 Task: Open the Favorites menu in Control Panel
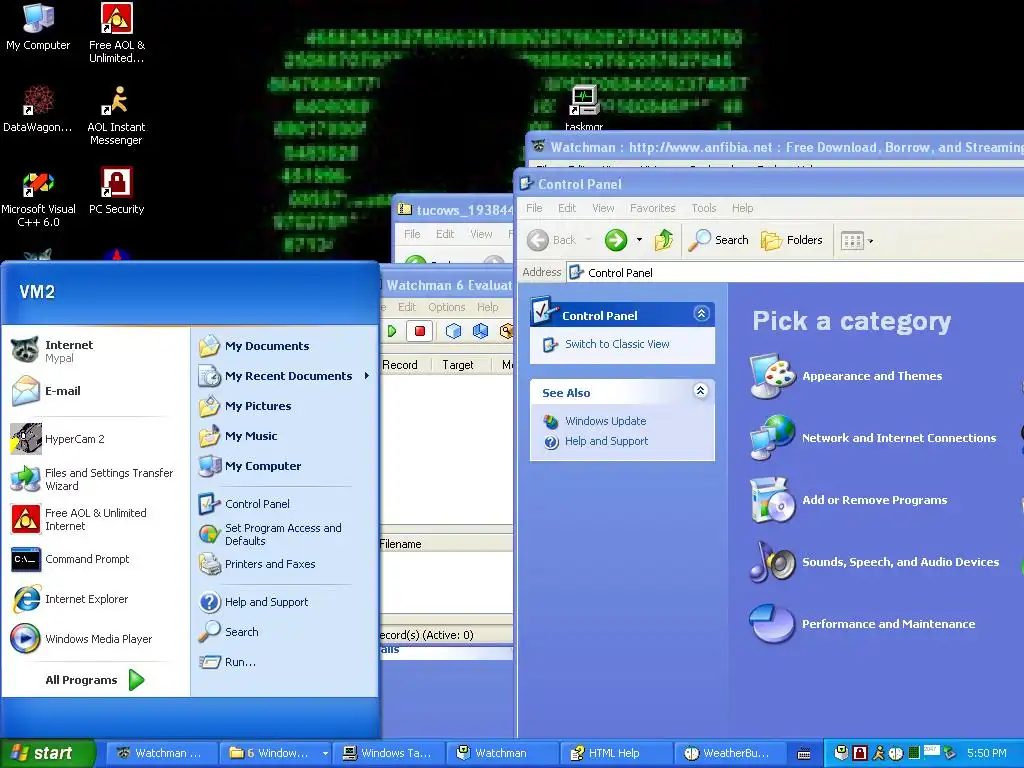(x=652, y=208)
